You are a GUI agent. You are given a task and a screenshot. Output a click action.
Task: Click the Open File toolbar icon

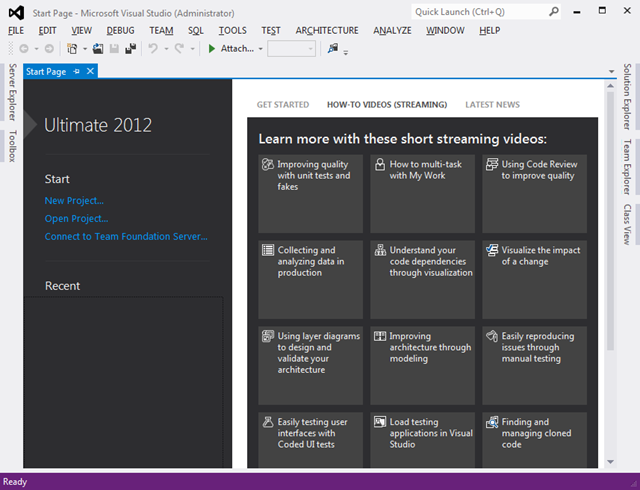click(98, 48)
